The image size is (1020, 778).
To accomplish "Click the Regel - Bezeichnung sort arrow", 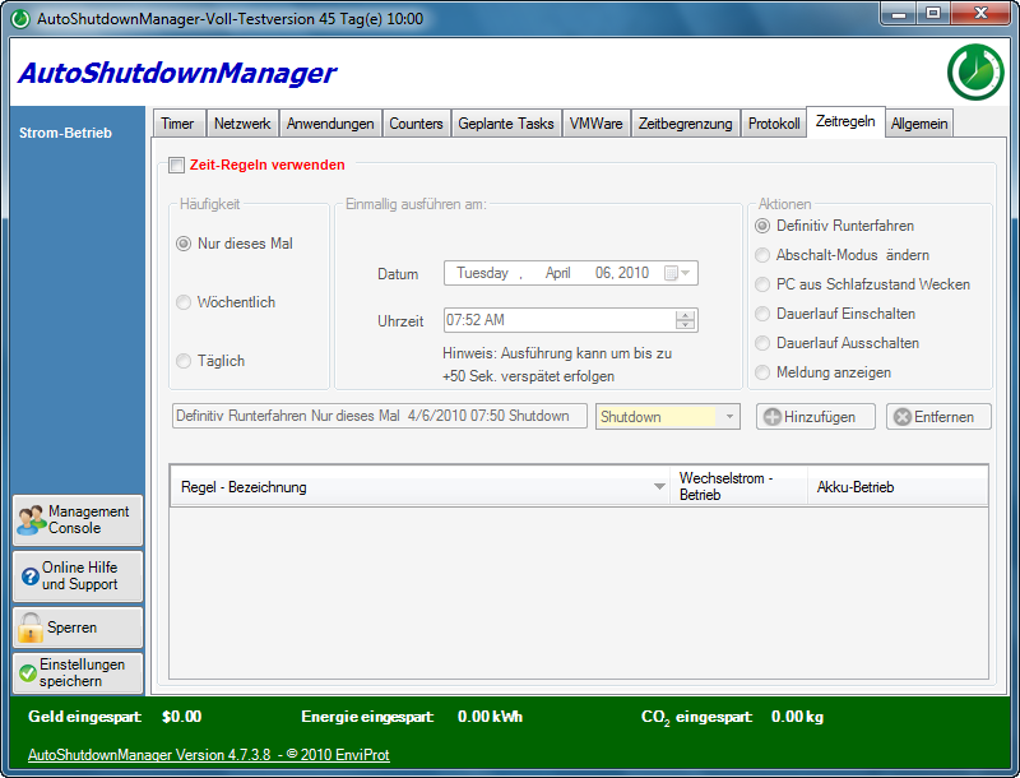I will 659,487.
